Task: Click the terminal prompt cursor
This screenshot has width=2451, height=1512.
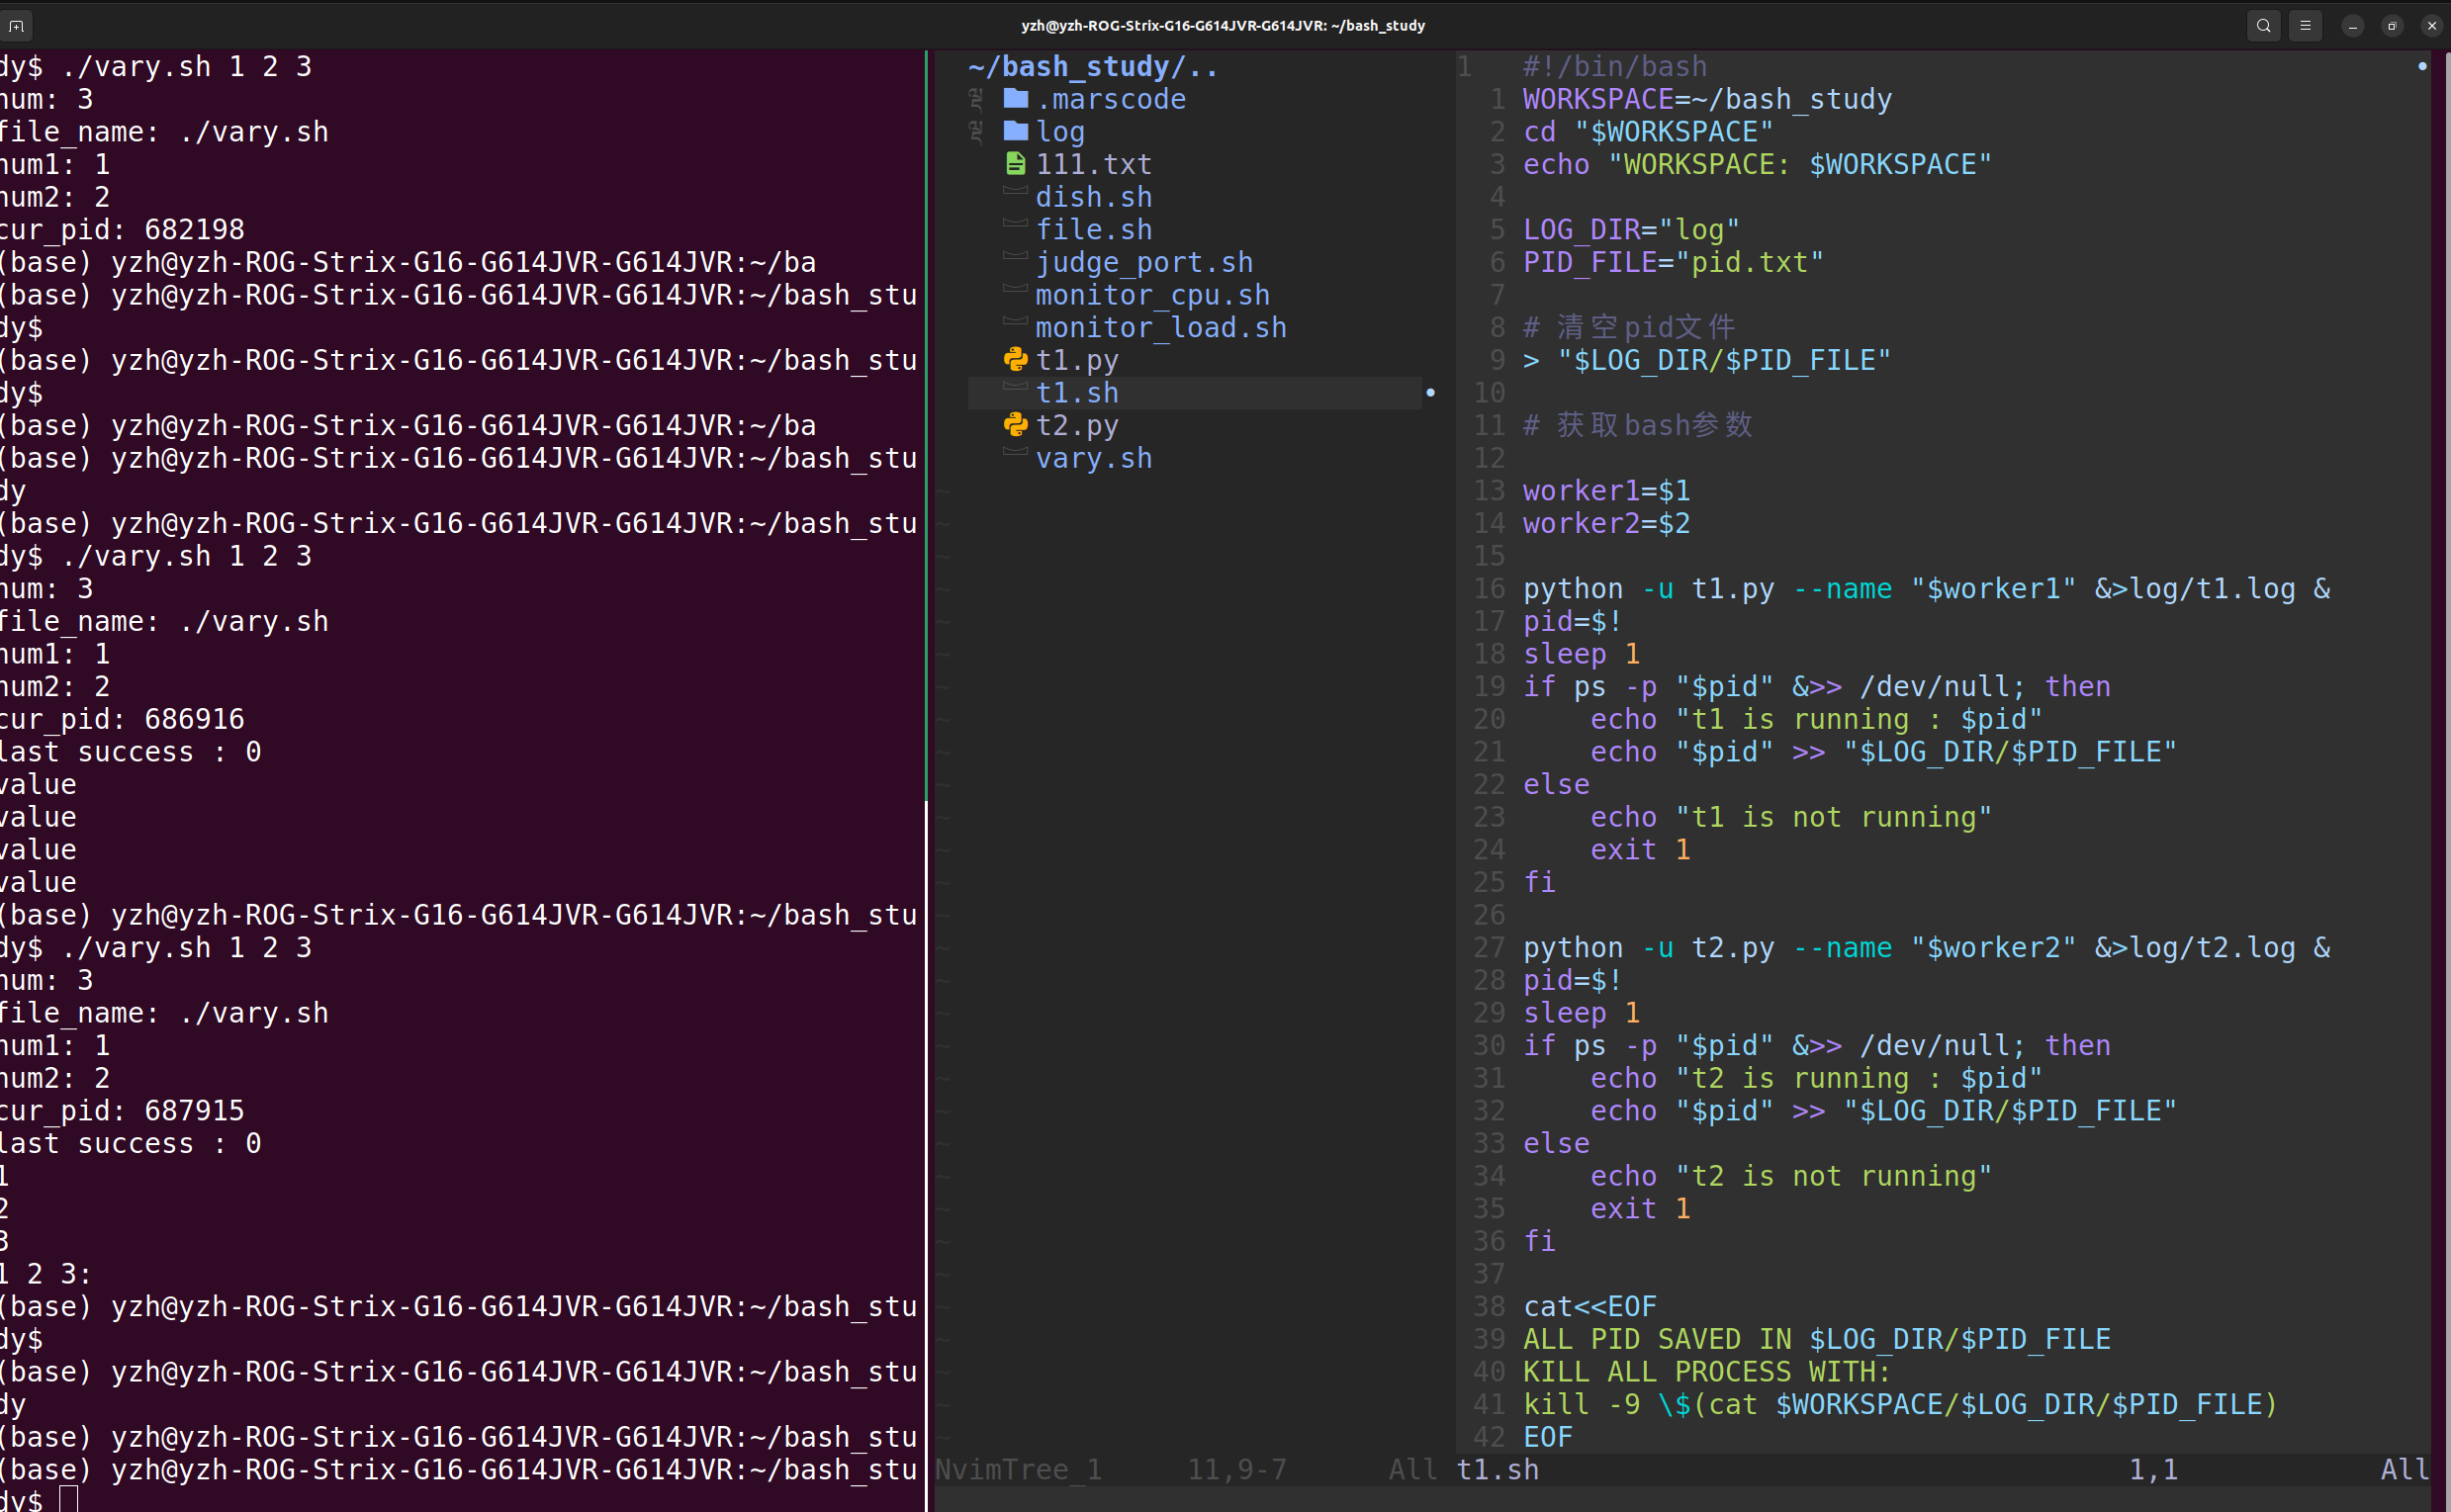Action: (x=68, y=1500)
